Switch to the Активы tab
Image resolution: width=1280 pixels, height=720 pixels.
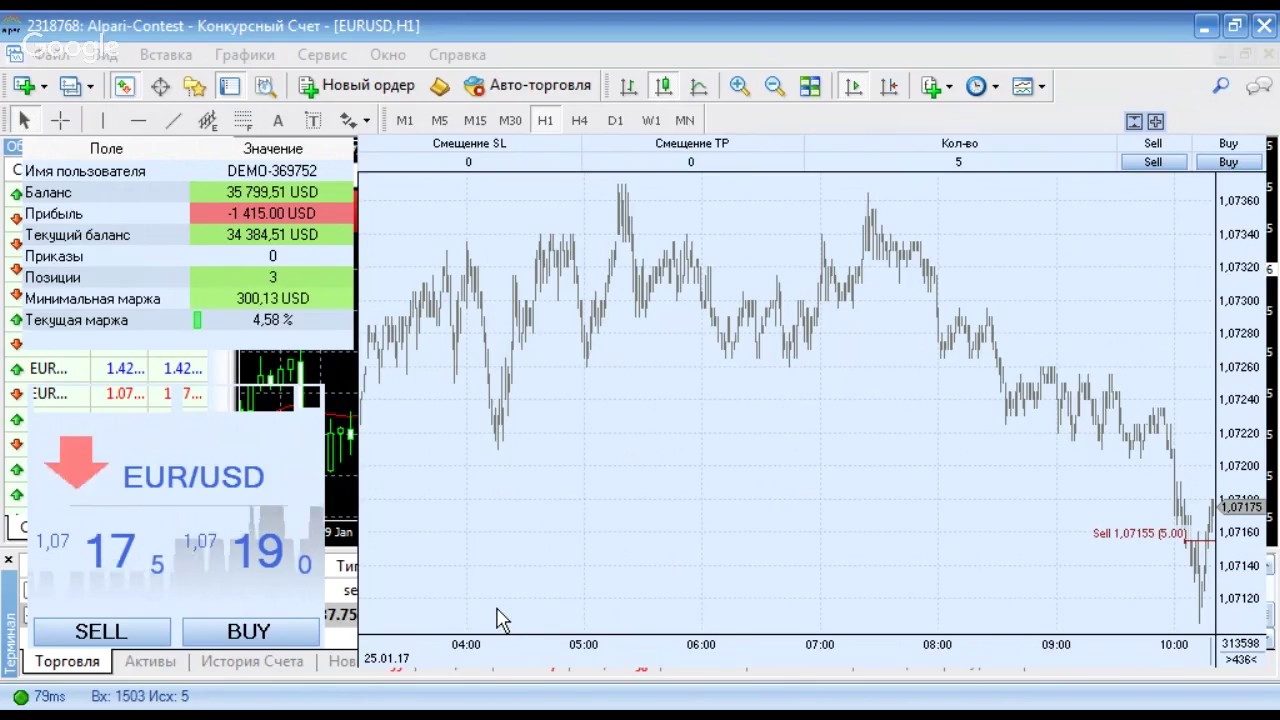150,661
